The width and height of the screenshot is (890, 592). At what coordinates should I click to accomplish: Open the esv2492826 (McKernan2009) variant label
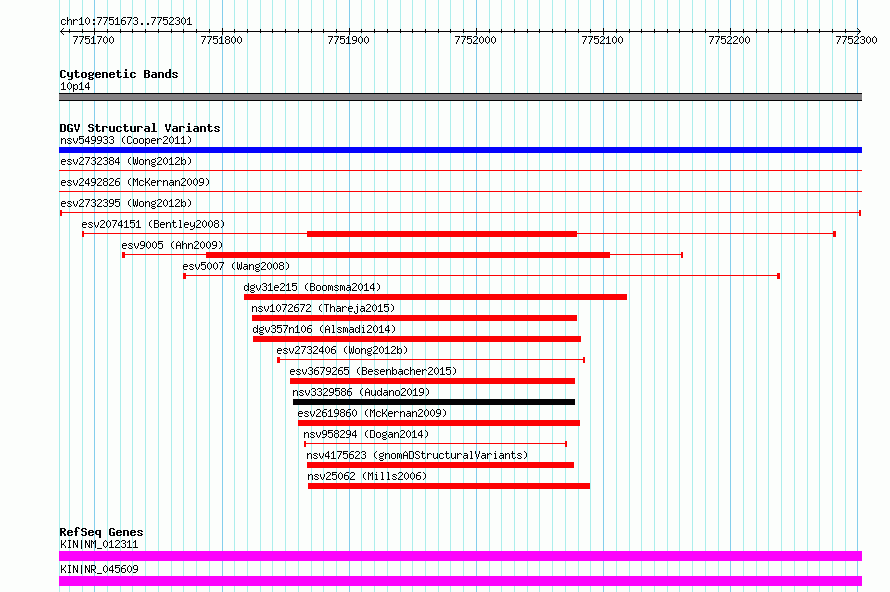[x=135, y=182]
